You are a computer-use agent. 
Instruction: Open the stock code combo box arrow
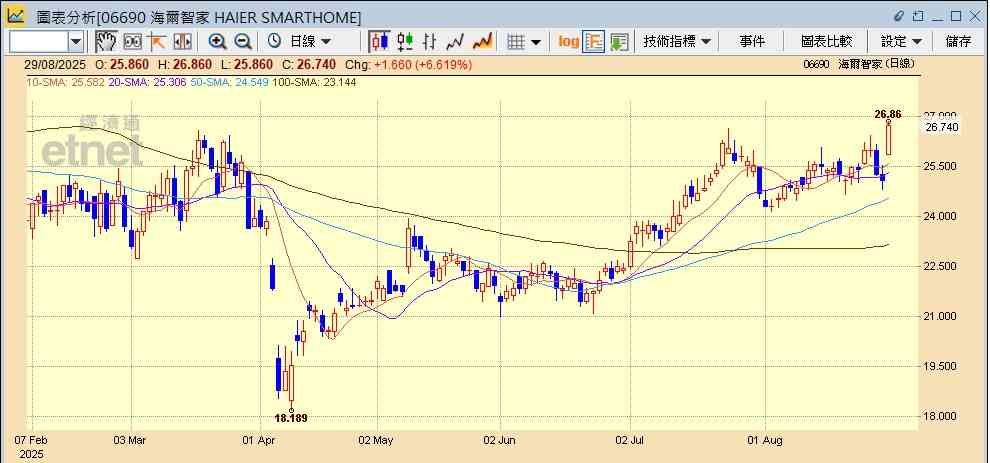pyautogui.click(x=76, y=42)
